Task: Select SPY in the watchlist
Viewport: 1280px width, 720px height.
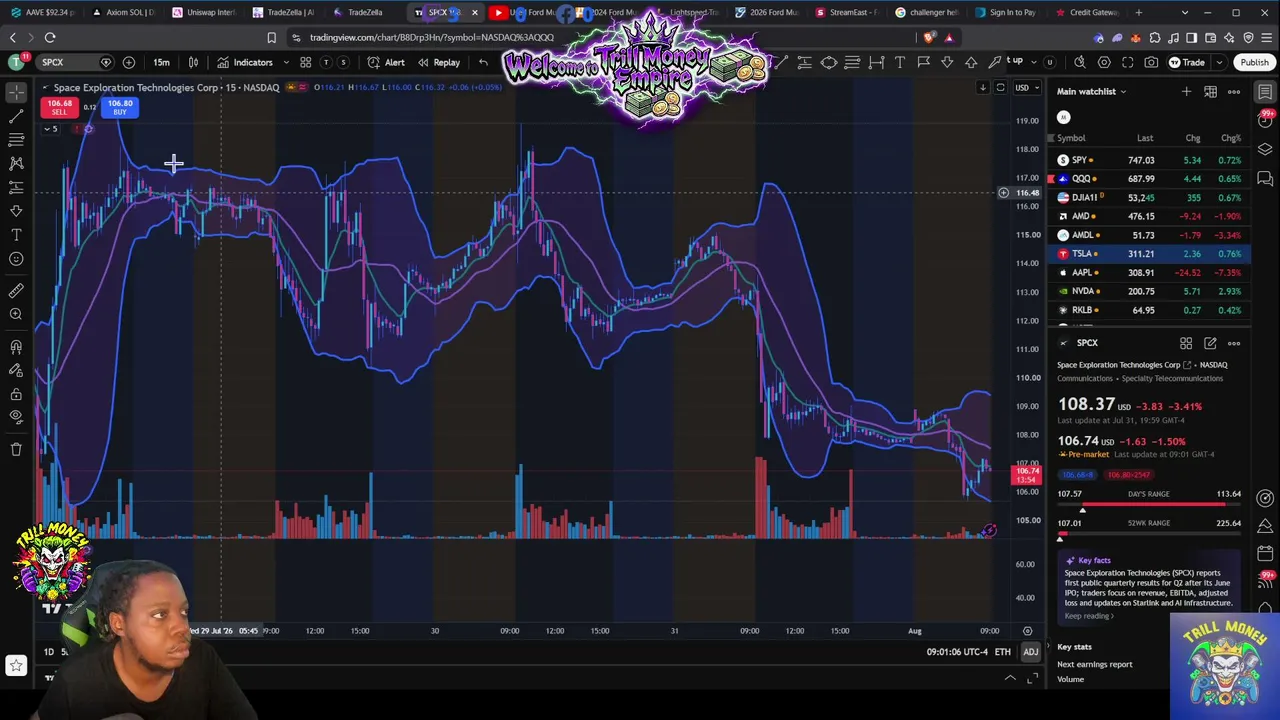Action: click(x=1148, y=160)
